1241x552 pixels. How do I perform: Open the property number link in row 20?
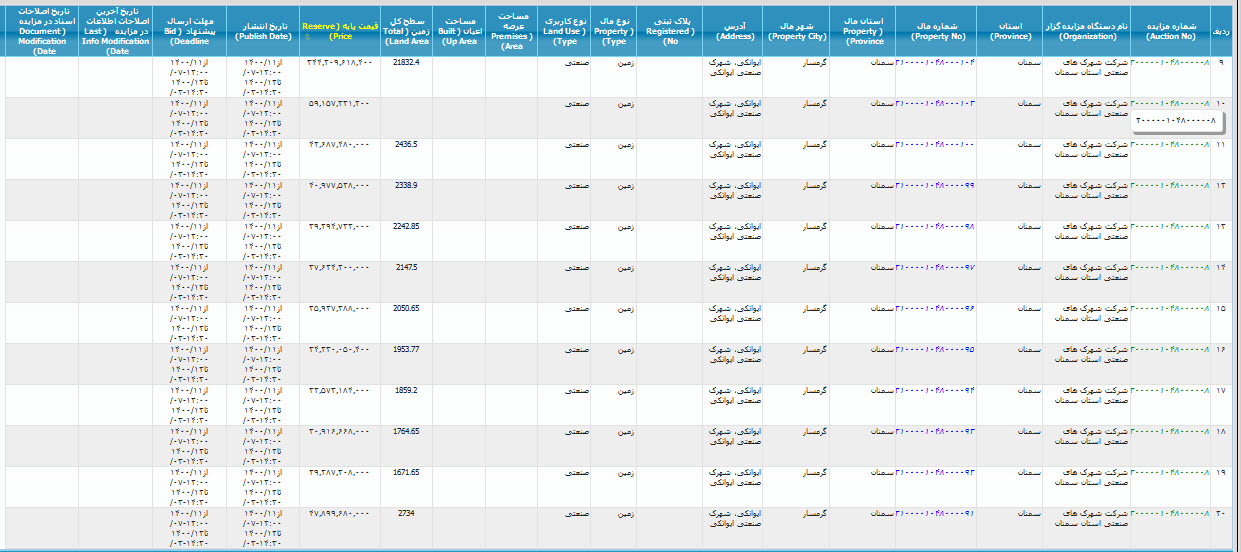(934, 514)
